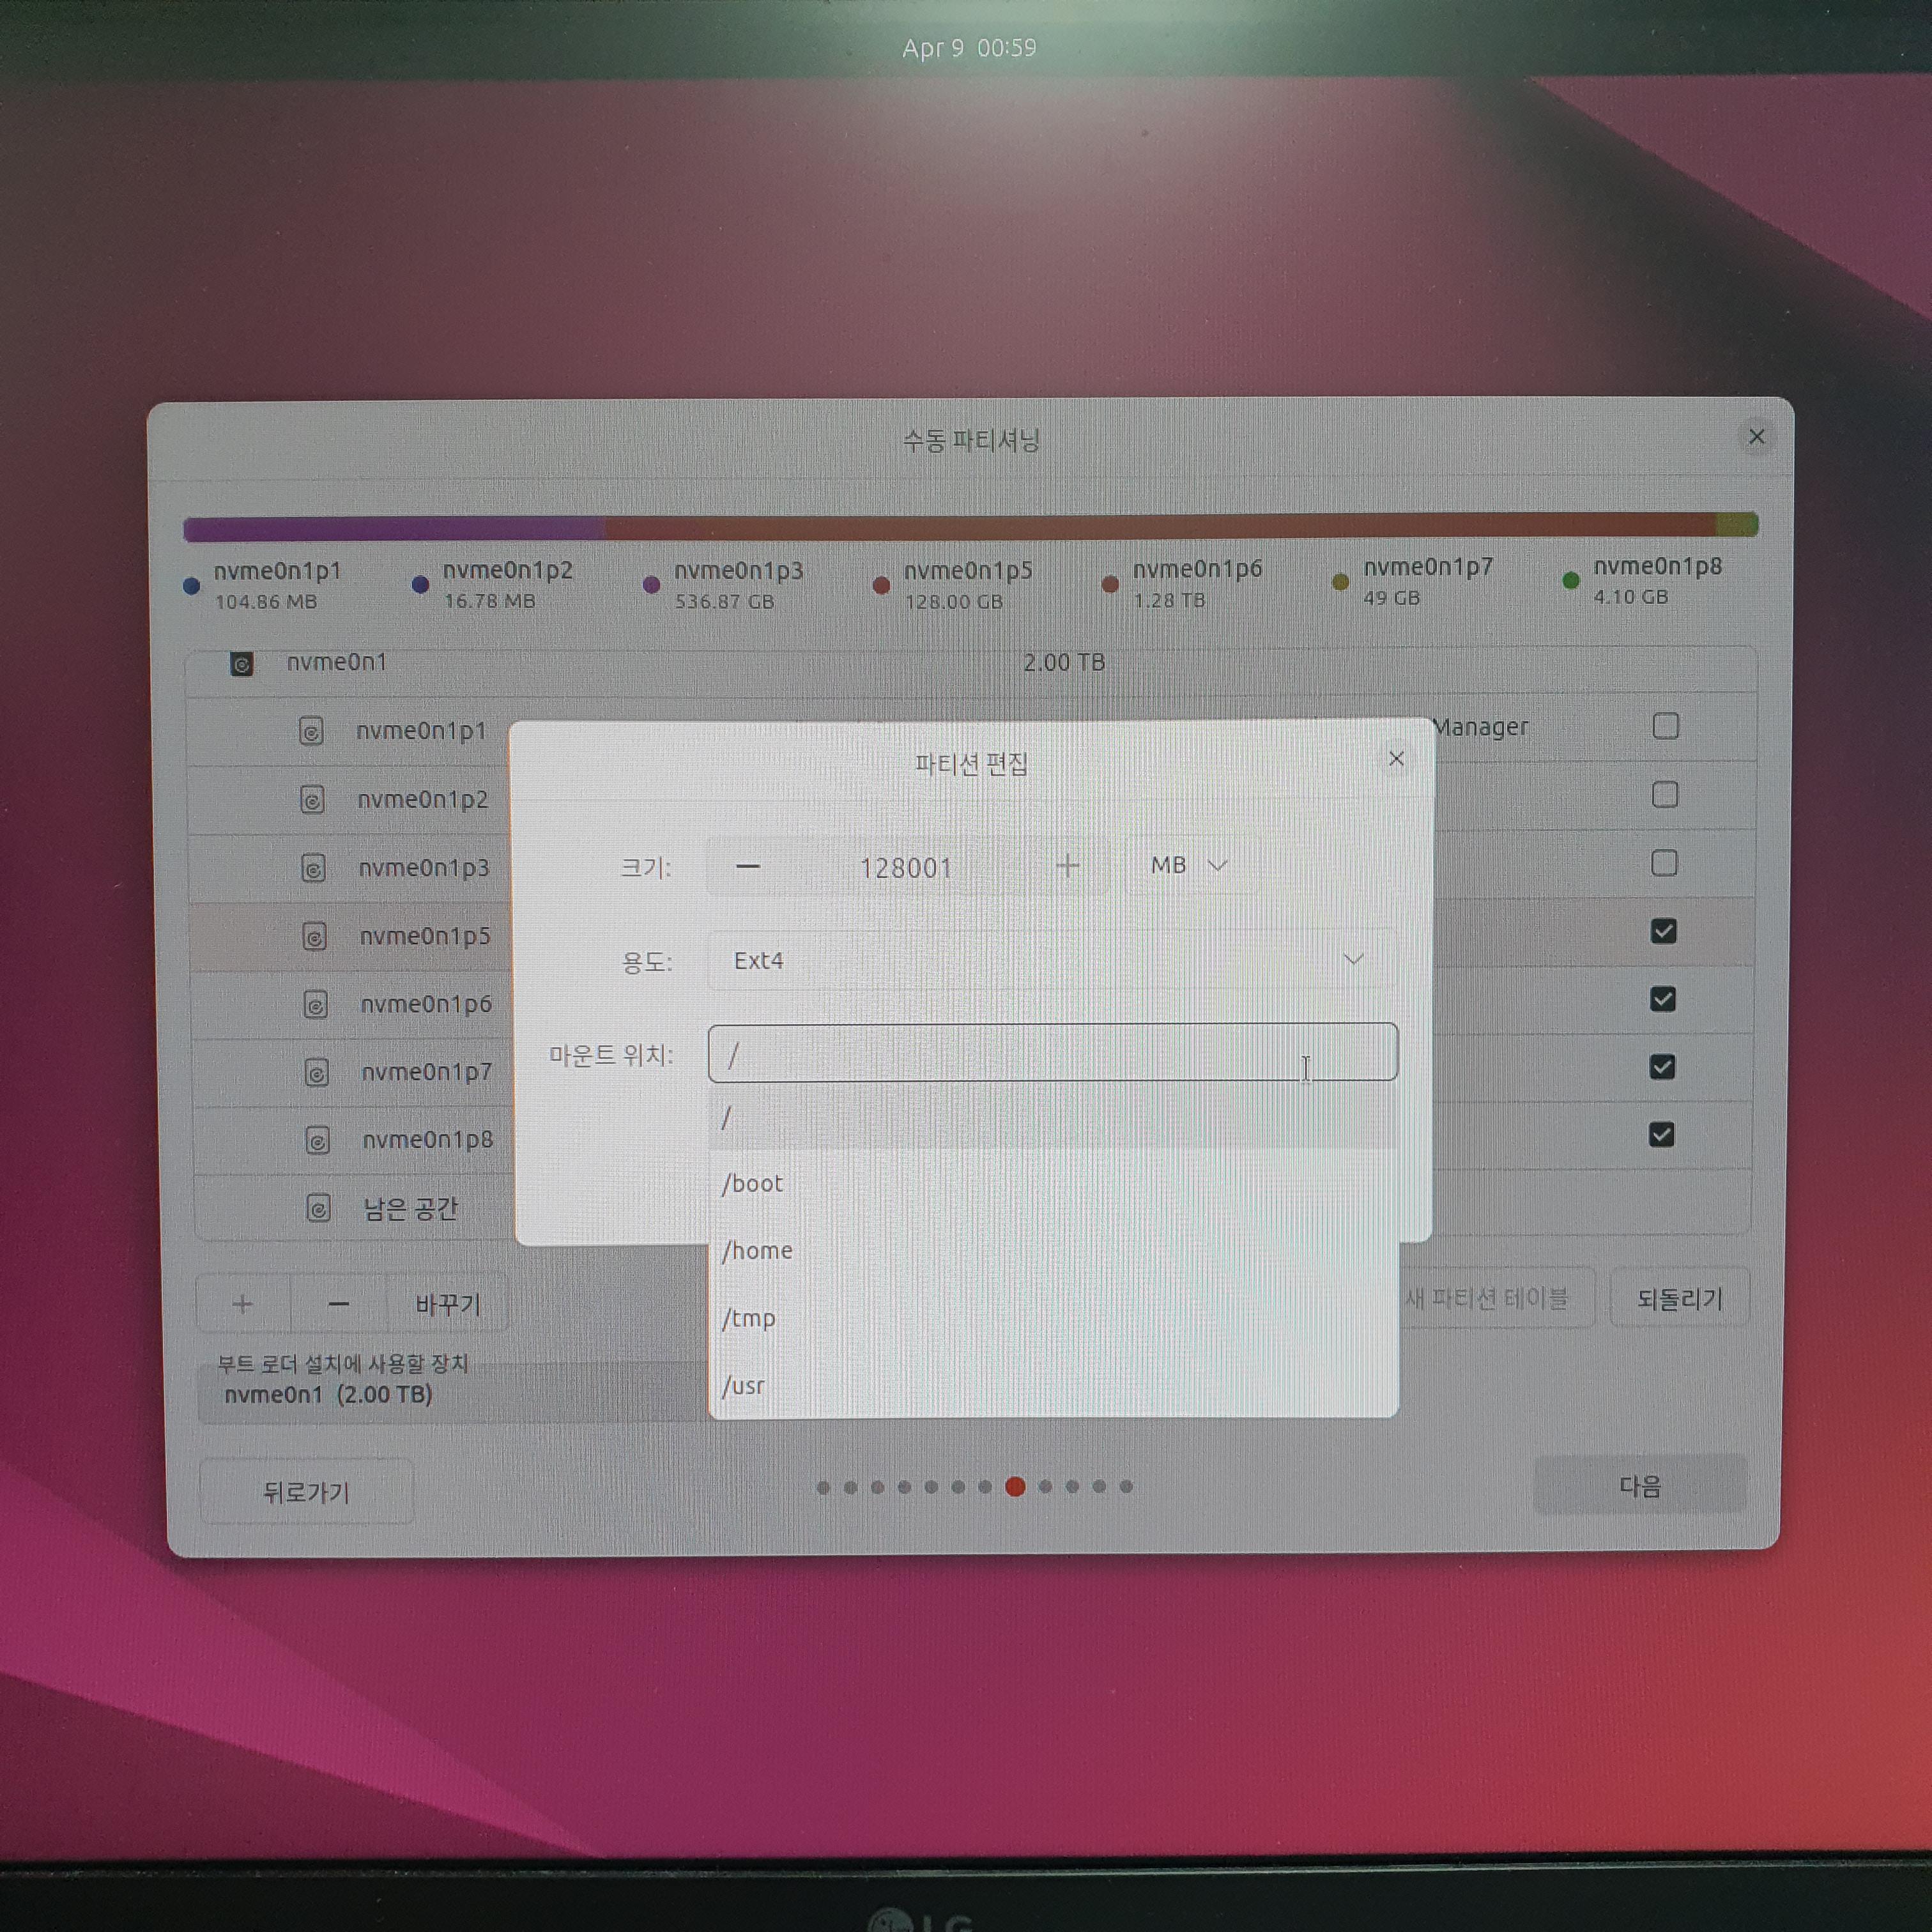
Task: Click the partition usage bar
Action: [x=970, y=526]
